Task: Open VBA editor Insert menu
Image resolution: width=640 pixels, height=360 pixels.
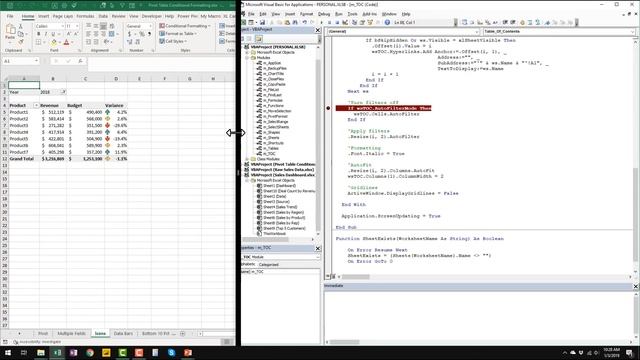Action: [x=290, y=14]
